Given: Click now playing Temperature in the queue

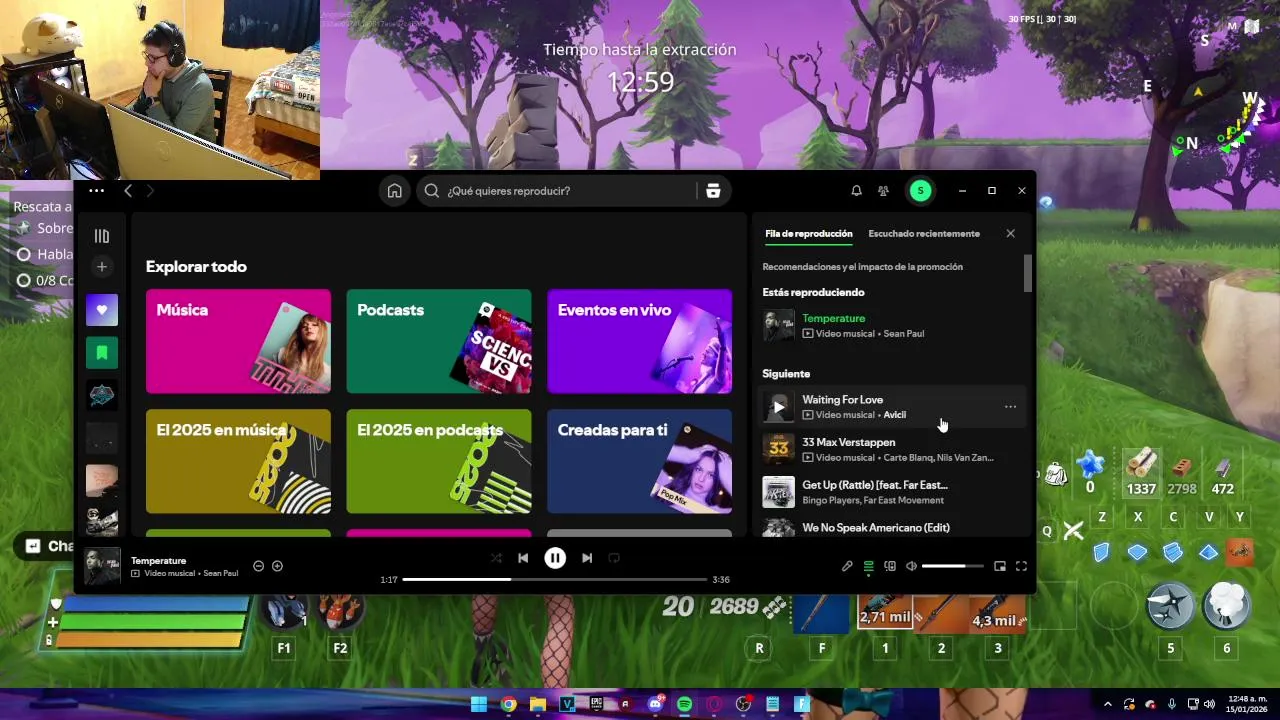Looking at the screenshot, I should click(x=893, y=326).
